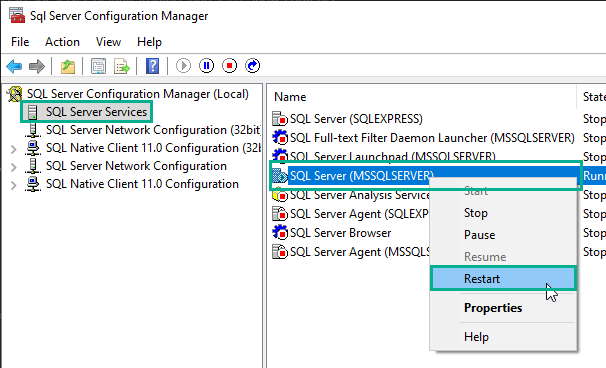Click the SQL Server Browser service icon
Viewport: 606px width, 368px height.
(x=280, y=233)
